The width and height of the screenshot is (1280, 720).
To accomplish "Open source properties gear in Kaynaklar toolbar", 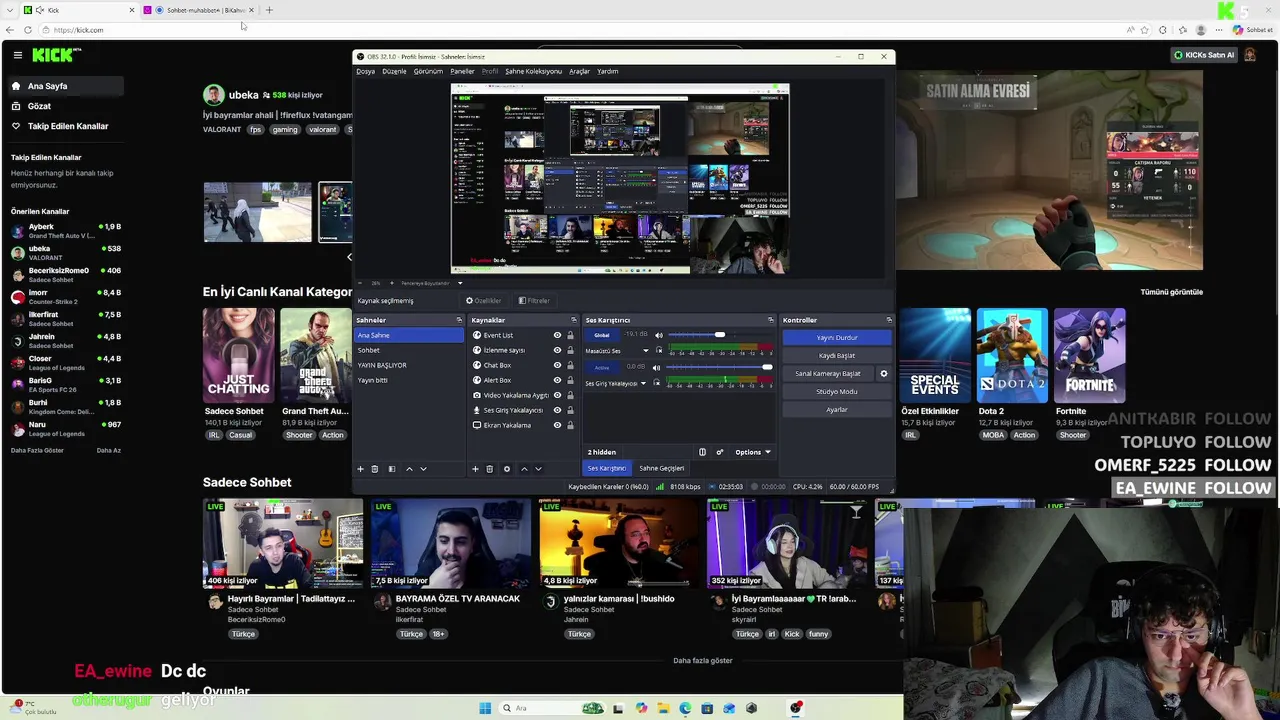I will click(x=506, y=469).
